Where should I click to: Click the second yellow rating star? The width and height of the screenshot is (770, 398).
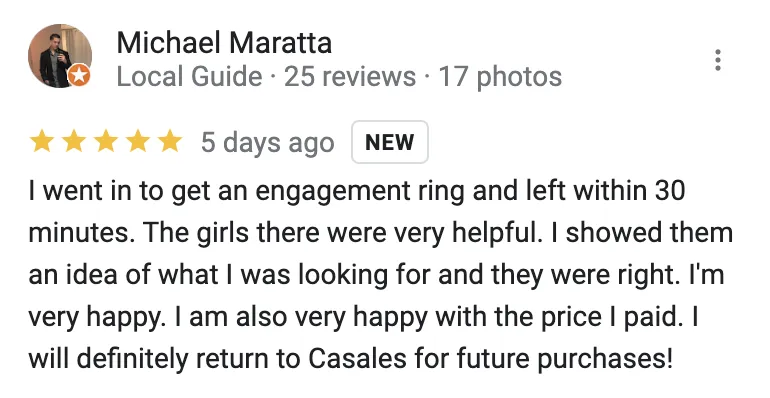pos(74,142)
